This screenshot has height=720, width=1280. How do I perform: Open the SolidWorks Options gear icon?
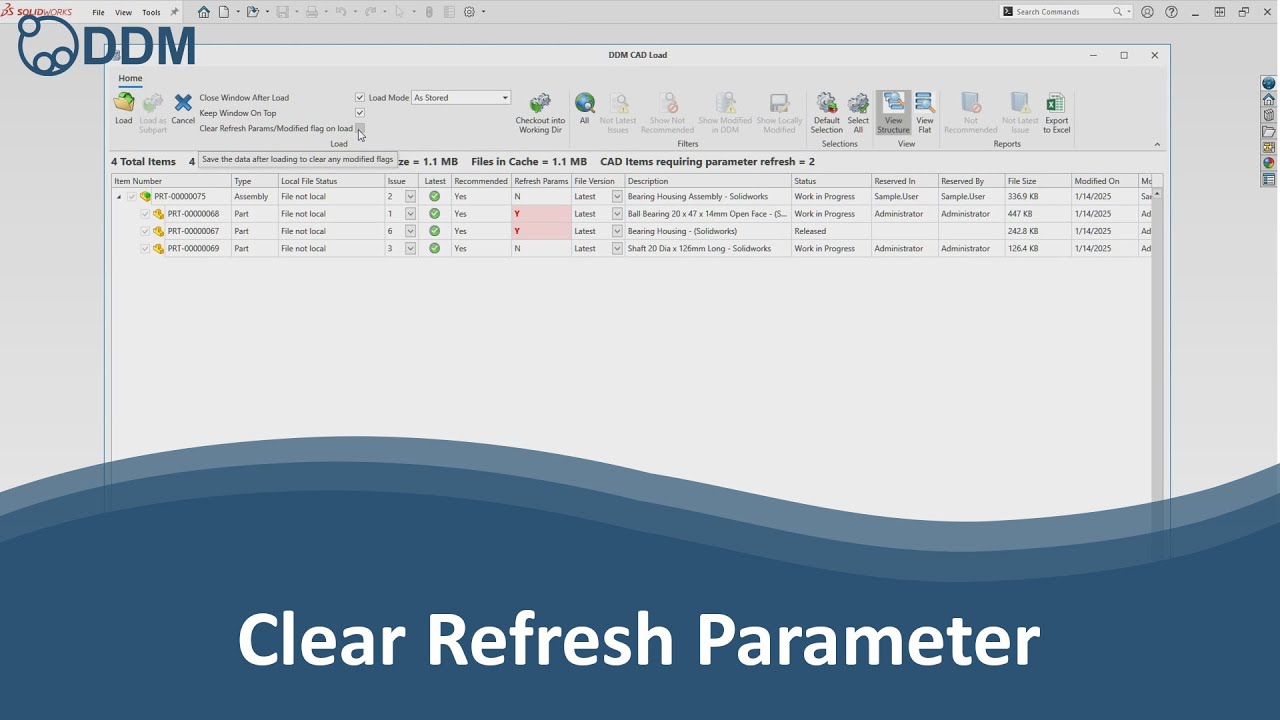(469, 12)
